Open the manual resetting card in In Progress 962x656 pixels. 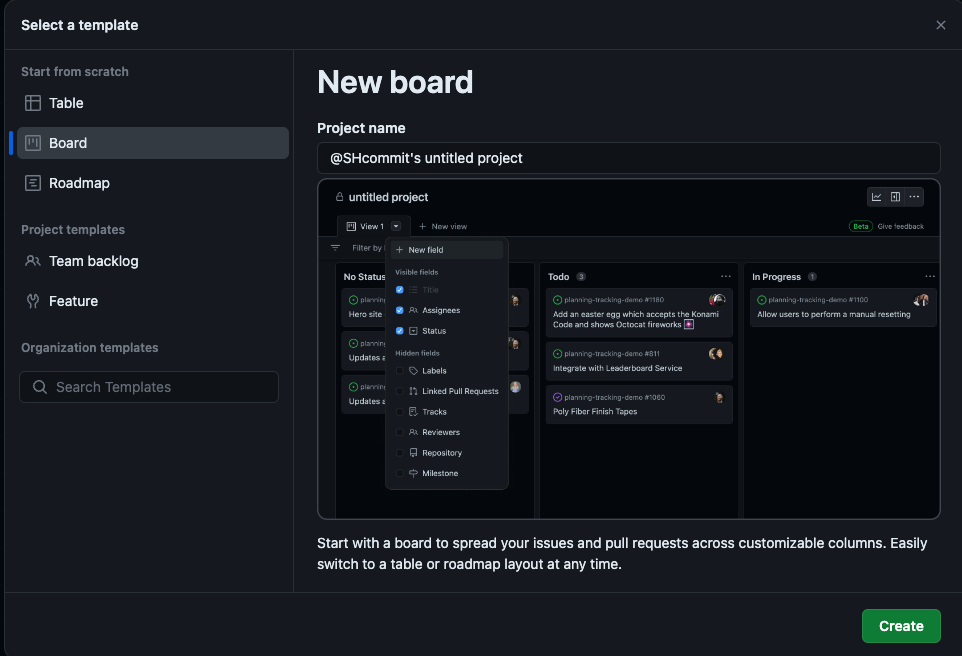point(843,307)
